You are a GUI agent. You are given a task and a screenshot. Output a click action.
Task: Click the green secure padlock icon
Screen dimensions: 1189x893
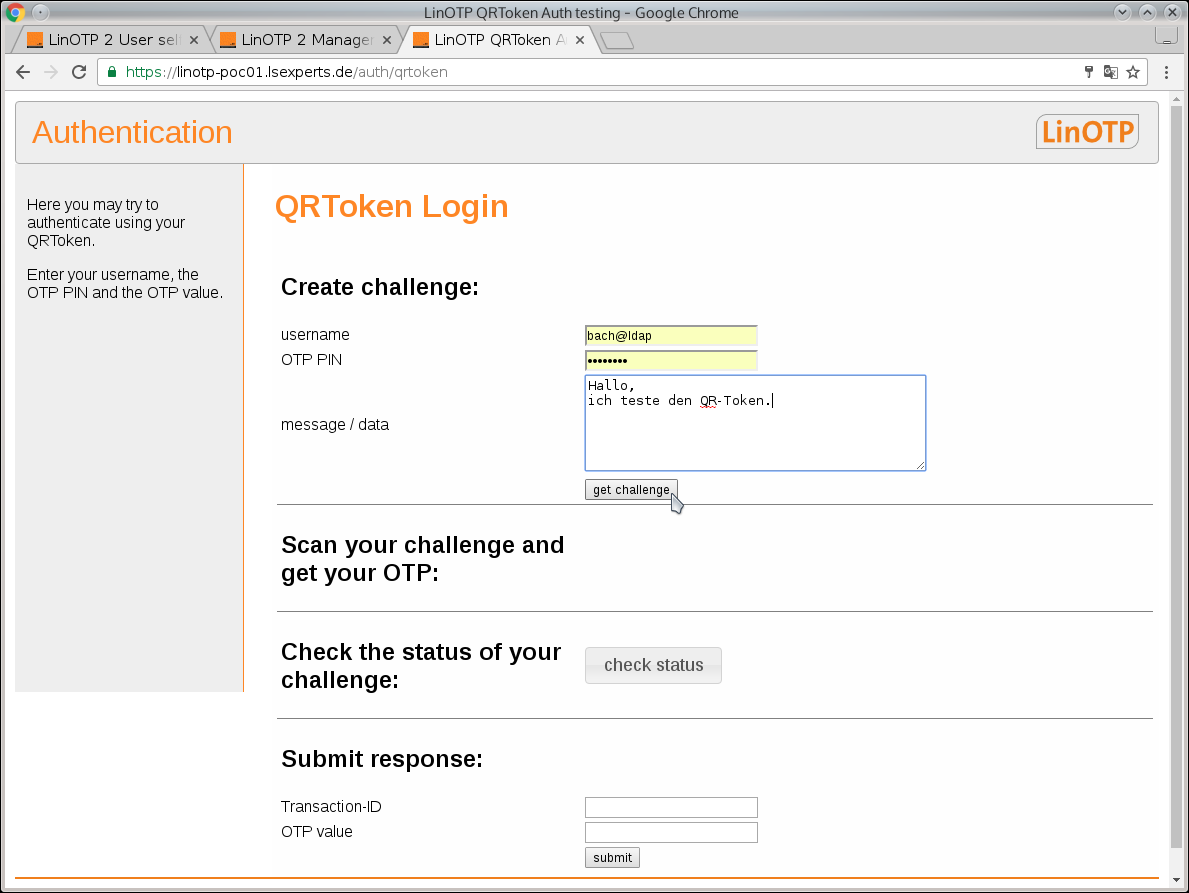(112, 72)
